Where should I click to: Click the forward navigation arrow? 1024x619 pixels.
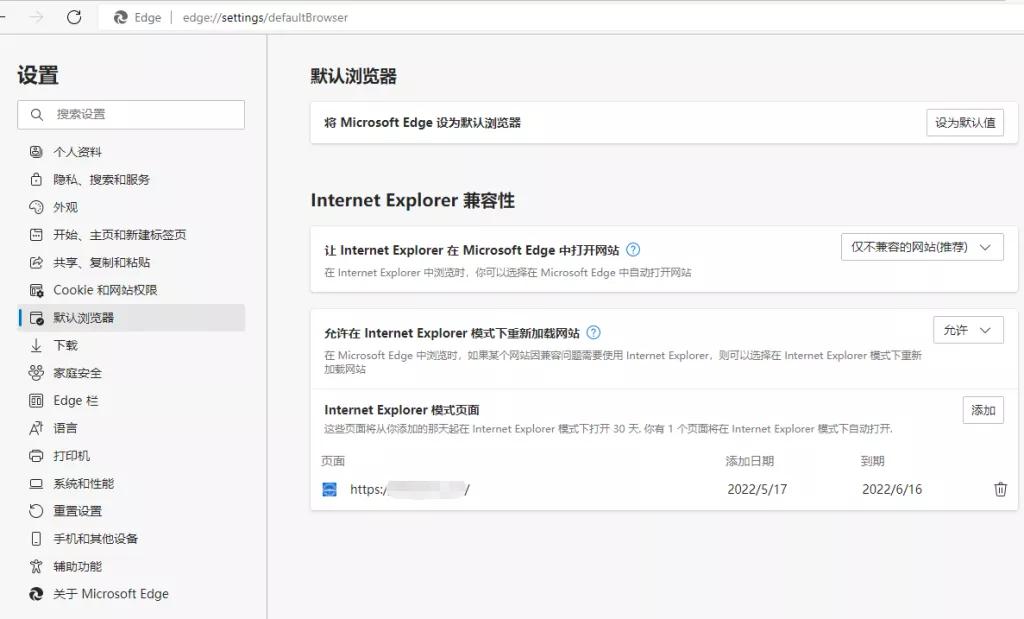[x=37, y=17]
